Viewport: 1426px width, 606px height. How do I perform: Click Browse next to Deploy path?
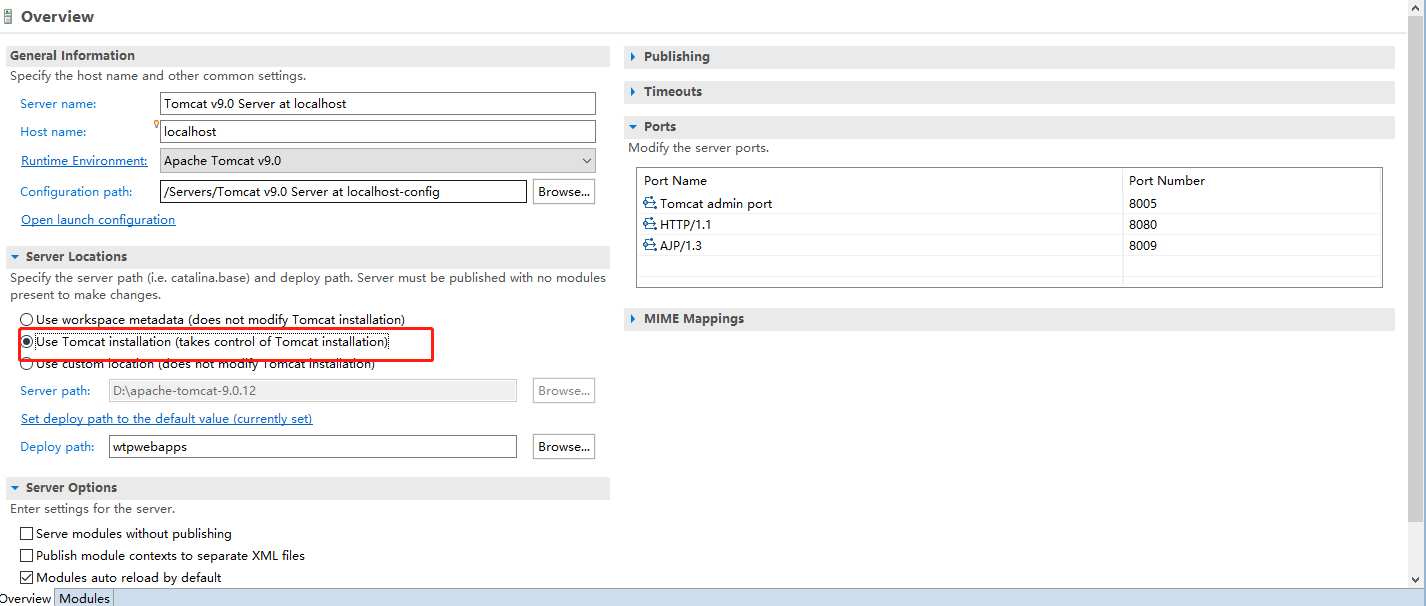(564, 447)
